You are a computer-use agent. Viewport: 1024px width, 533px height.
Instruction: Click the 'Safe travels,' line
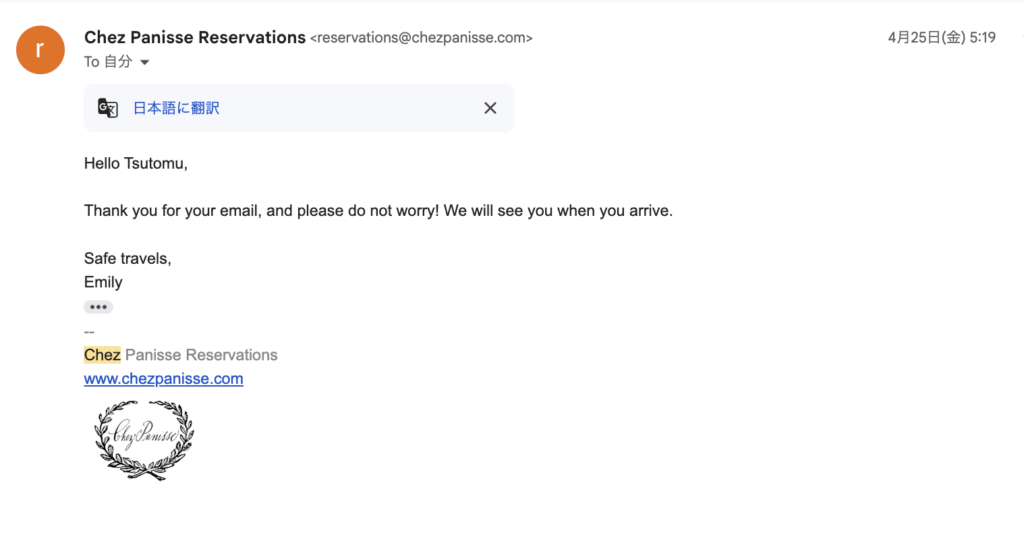[127, 259]
